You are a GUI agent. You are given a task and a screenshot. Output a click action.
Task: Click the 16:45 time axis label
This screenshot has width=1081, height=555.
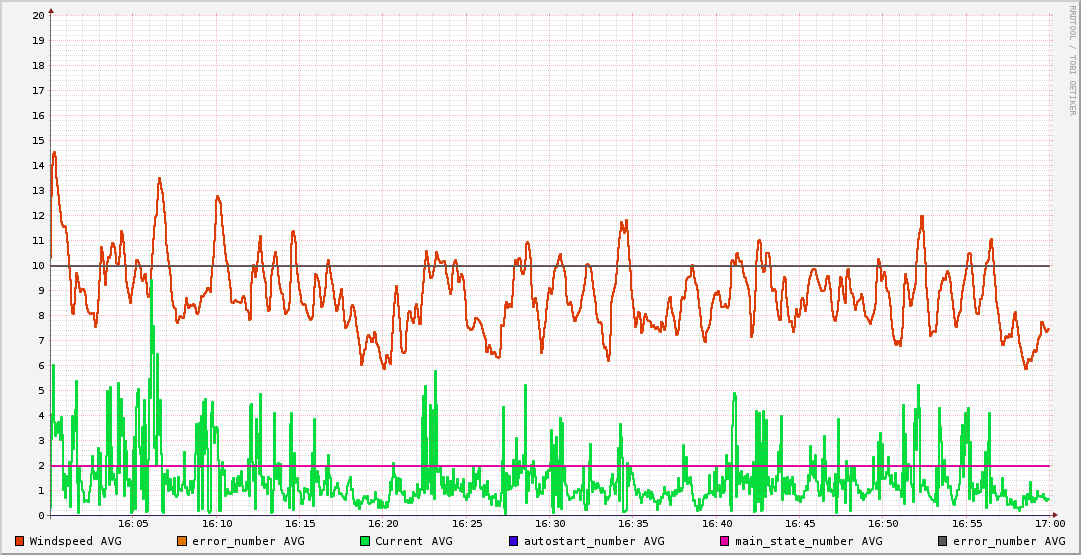800,523
